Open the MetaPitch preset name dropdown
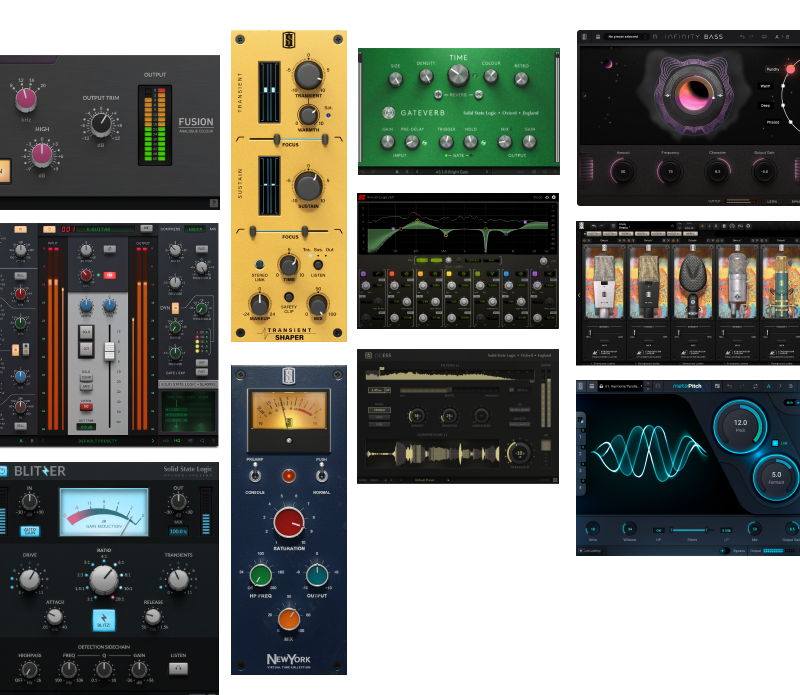 [x=625, y=386]
